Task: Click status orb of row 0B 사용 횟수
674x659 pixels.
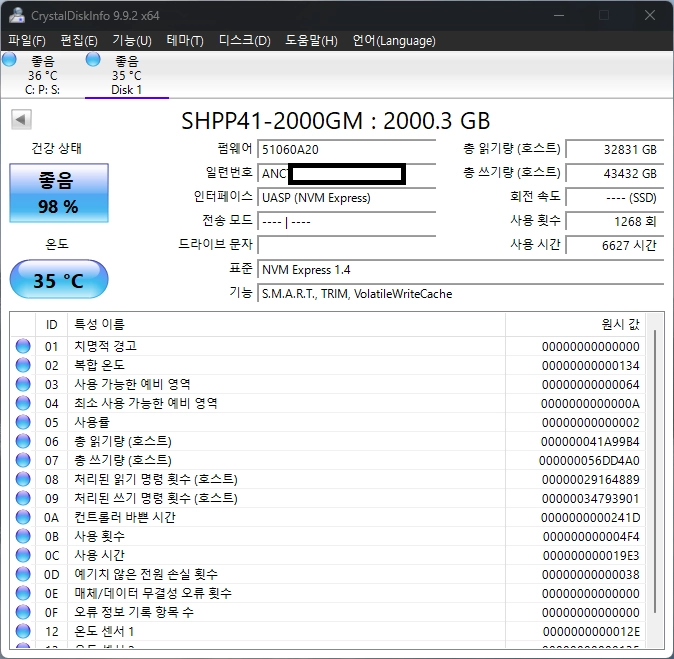Action: point(23,536)
